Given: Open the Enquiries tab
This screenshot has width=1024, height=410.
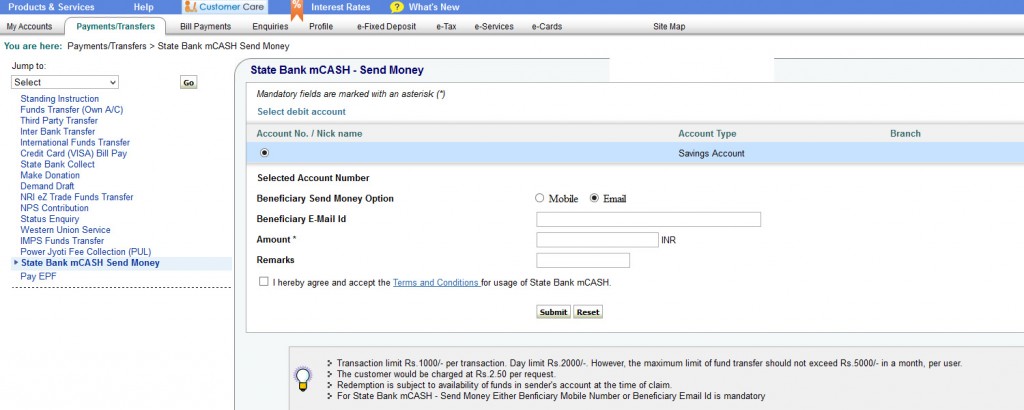Looking at the screenshot, I should point(270,27).
